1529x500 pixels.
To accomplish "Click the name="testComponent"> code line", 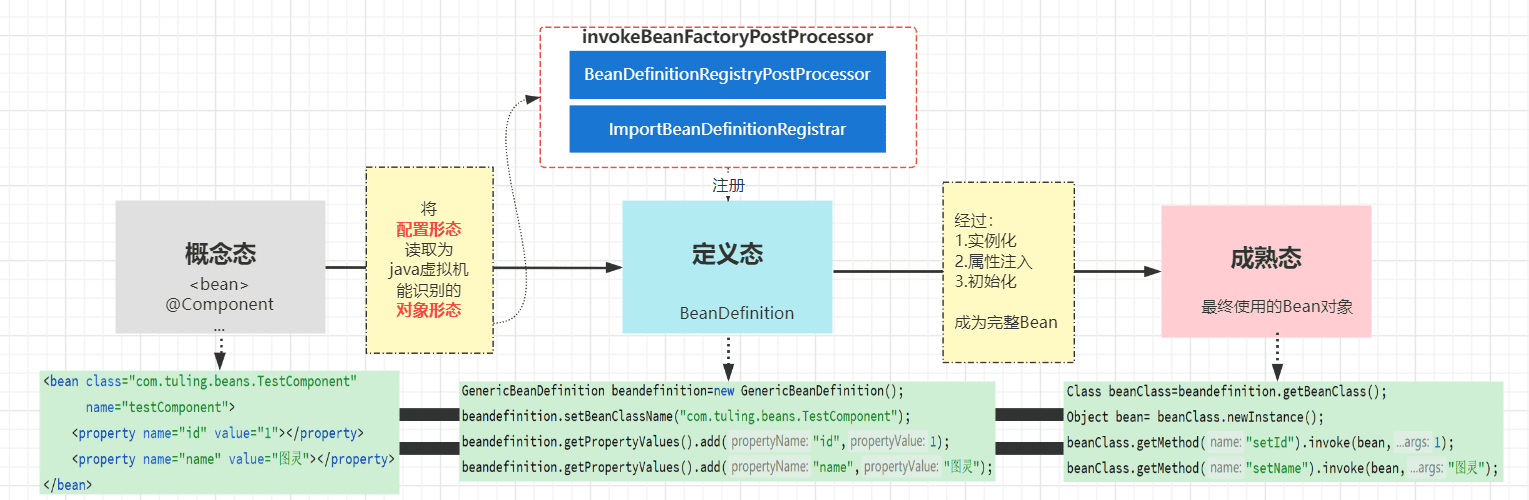I will coord(160,407).
